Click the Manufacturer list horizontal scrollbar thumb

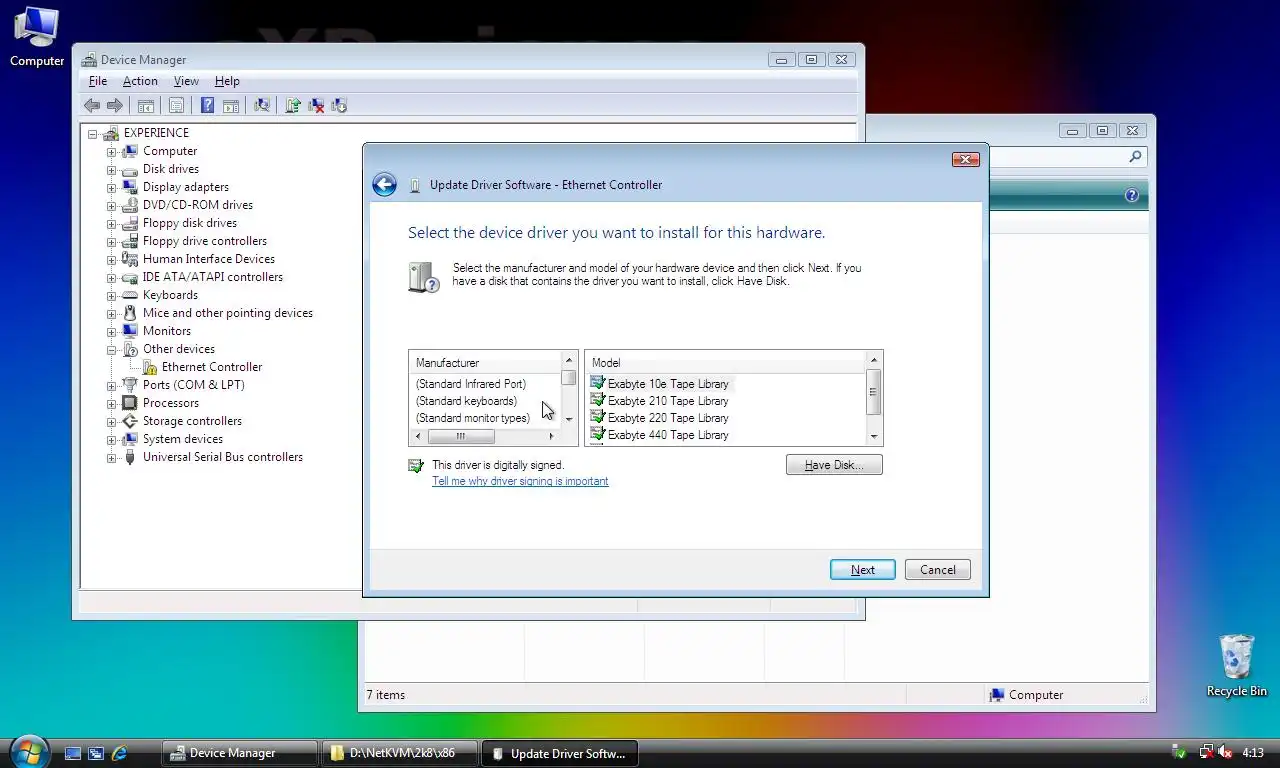click(461, 436)
